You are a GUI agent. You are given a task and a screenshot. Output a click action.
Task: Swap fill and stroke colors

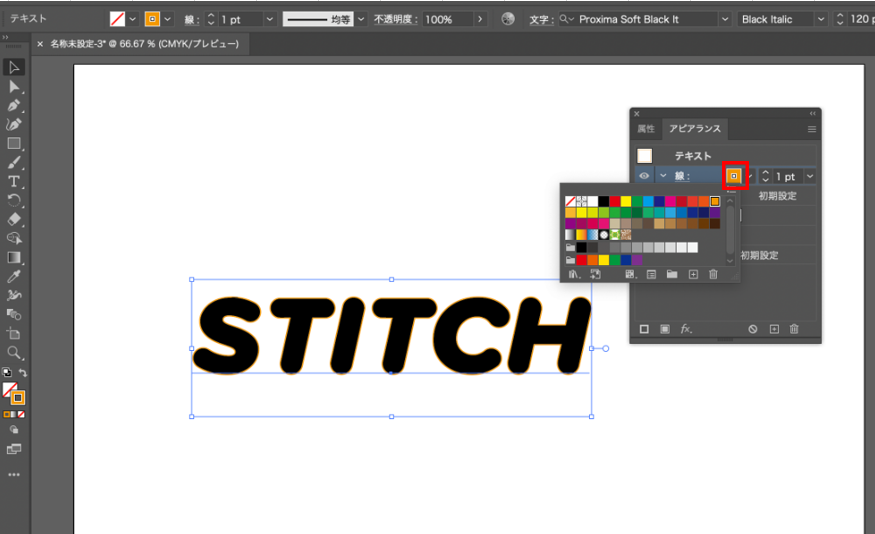[23, 372]
